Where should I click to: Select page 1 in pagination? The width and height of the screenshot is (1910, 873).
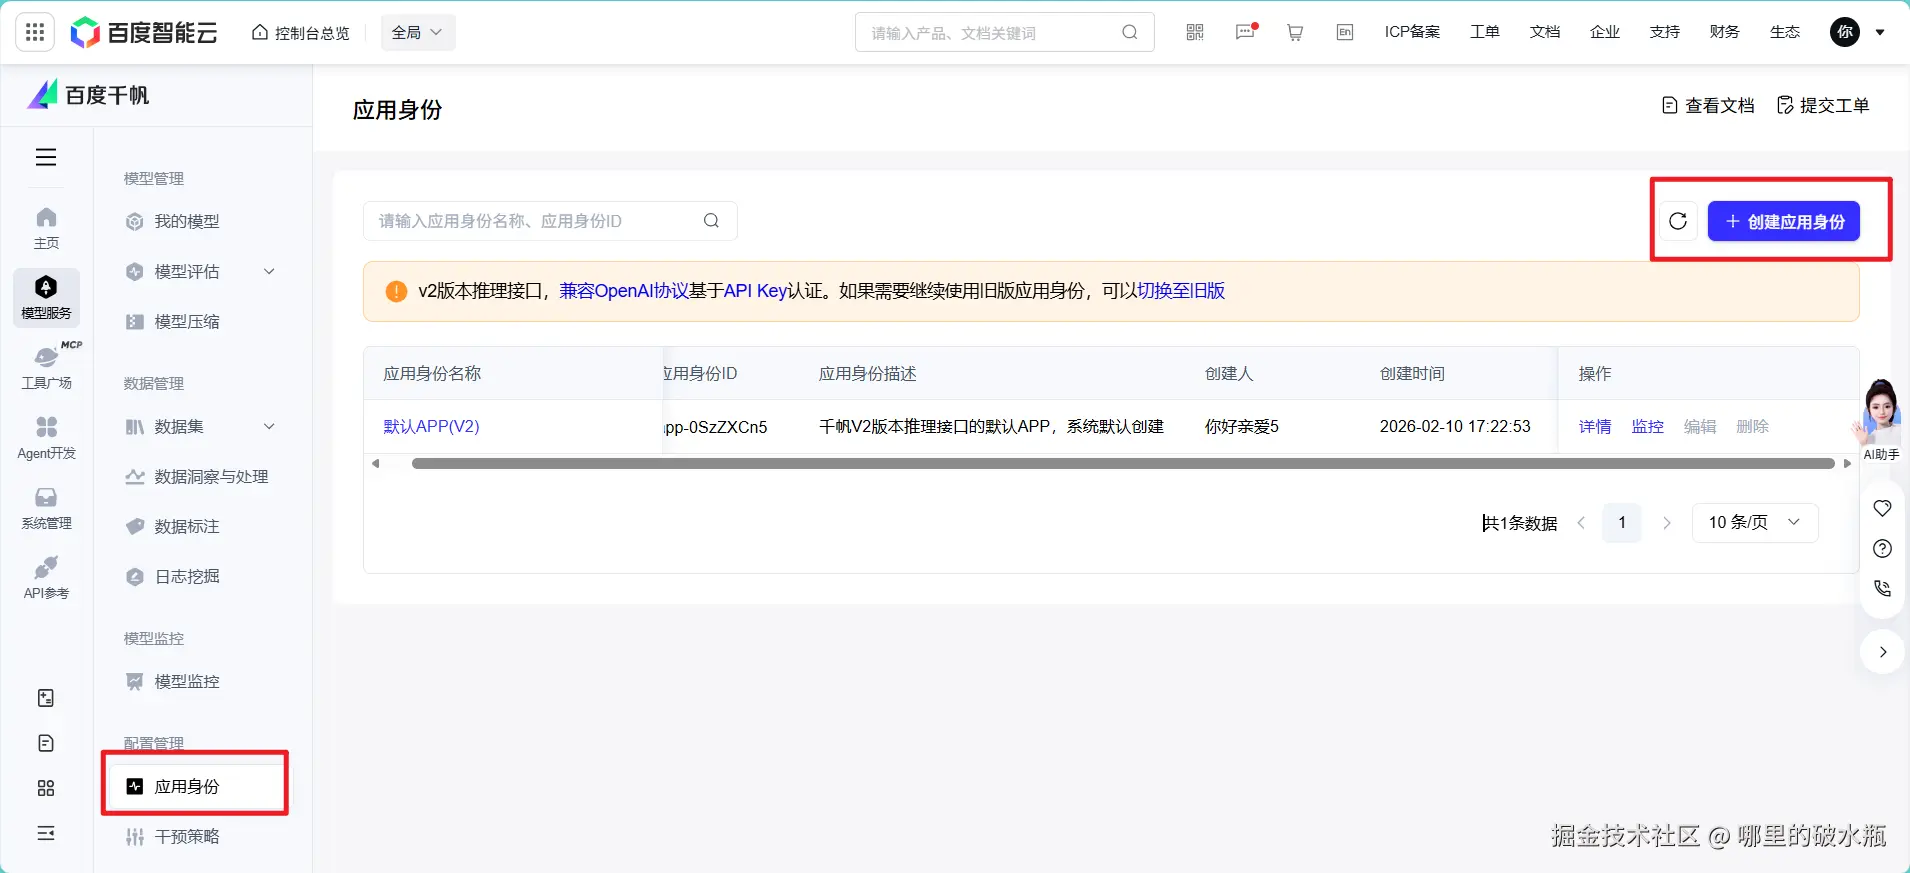click(x=1622, y=523)
